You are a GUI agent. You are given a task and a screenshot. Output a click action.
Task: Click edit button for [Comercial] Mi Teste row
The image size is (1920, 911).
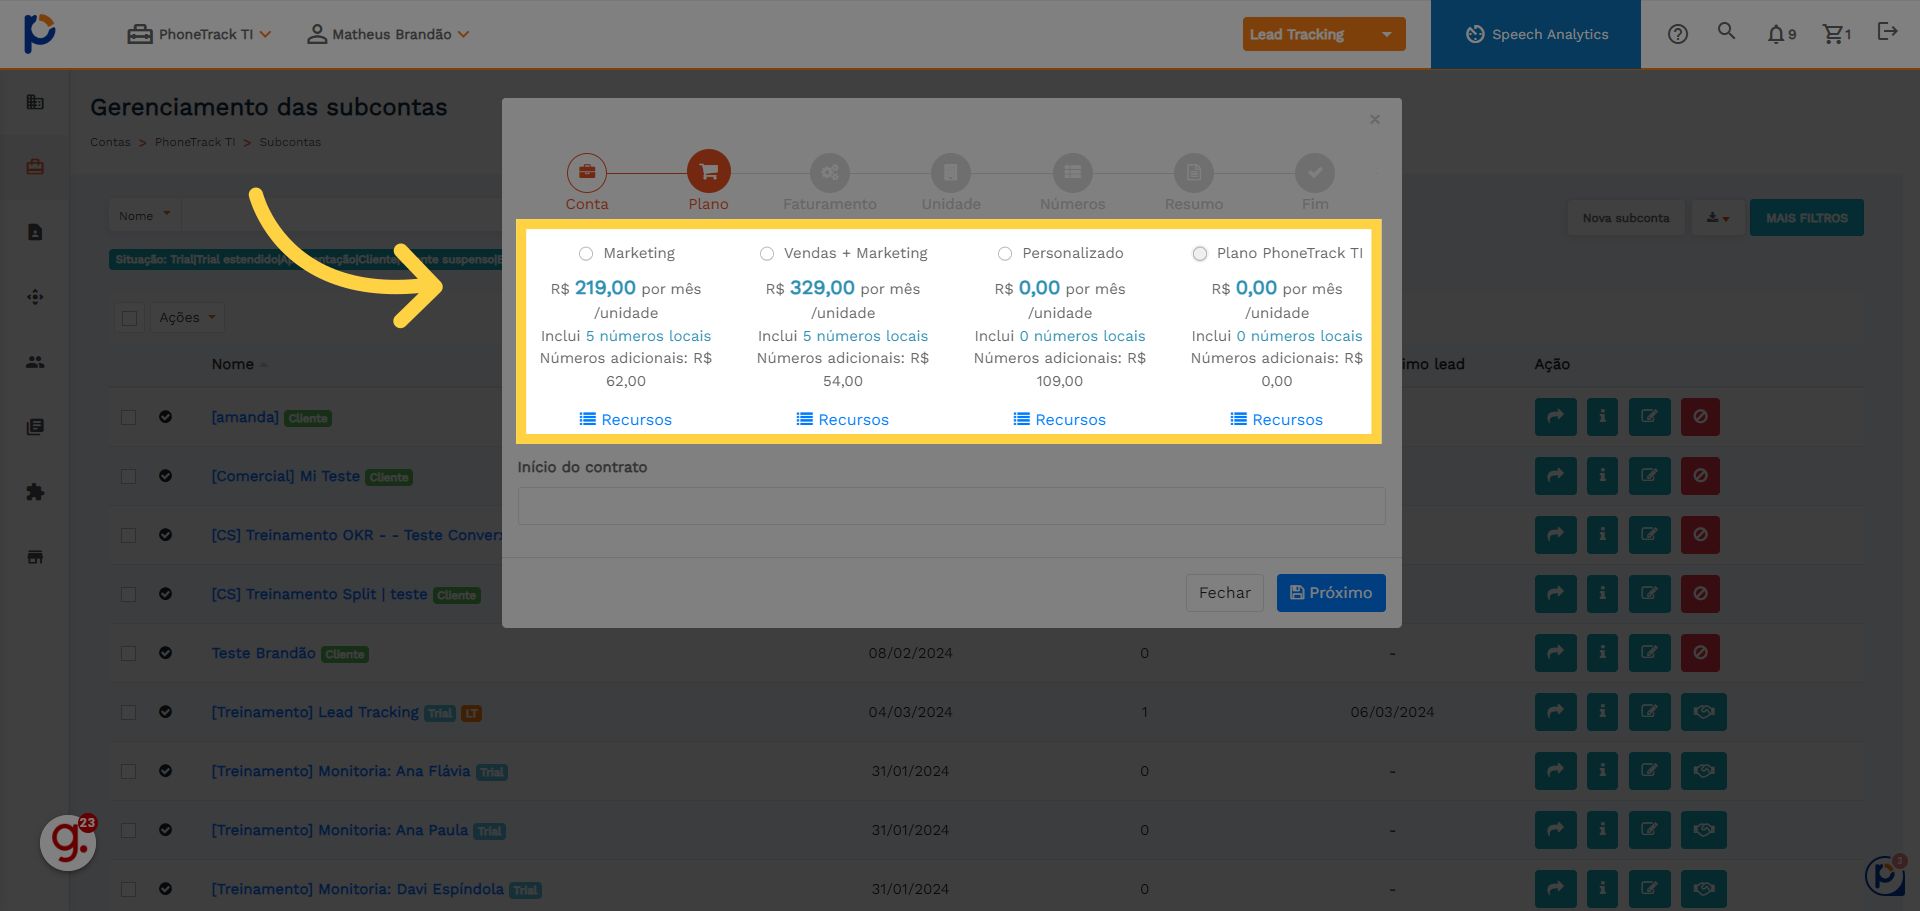(x=1649, y=476)
